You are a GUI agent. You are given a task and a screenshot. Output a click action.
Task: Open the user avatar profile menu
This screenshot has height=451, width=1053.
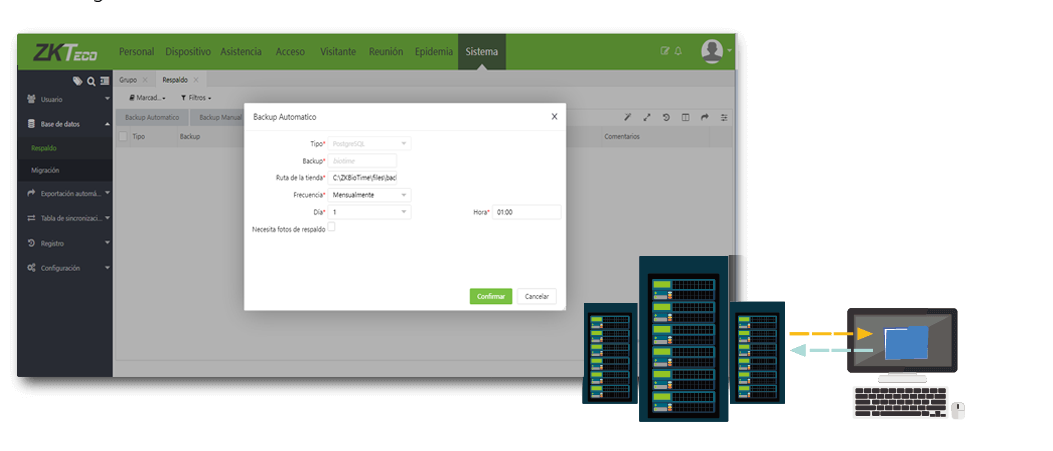(x=712, y=51)
